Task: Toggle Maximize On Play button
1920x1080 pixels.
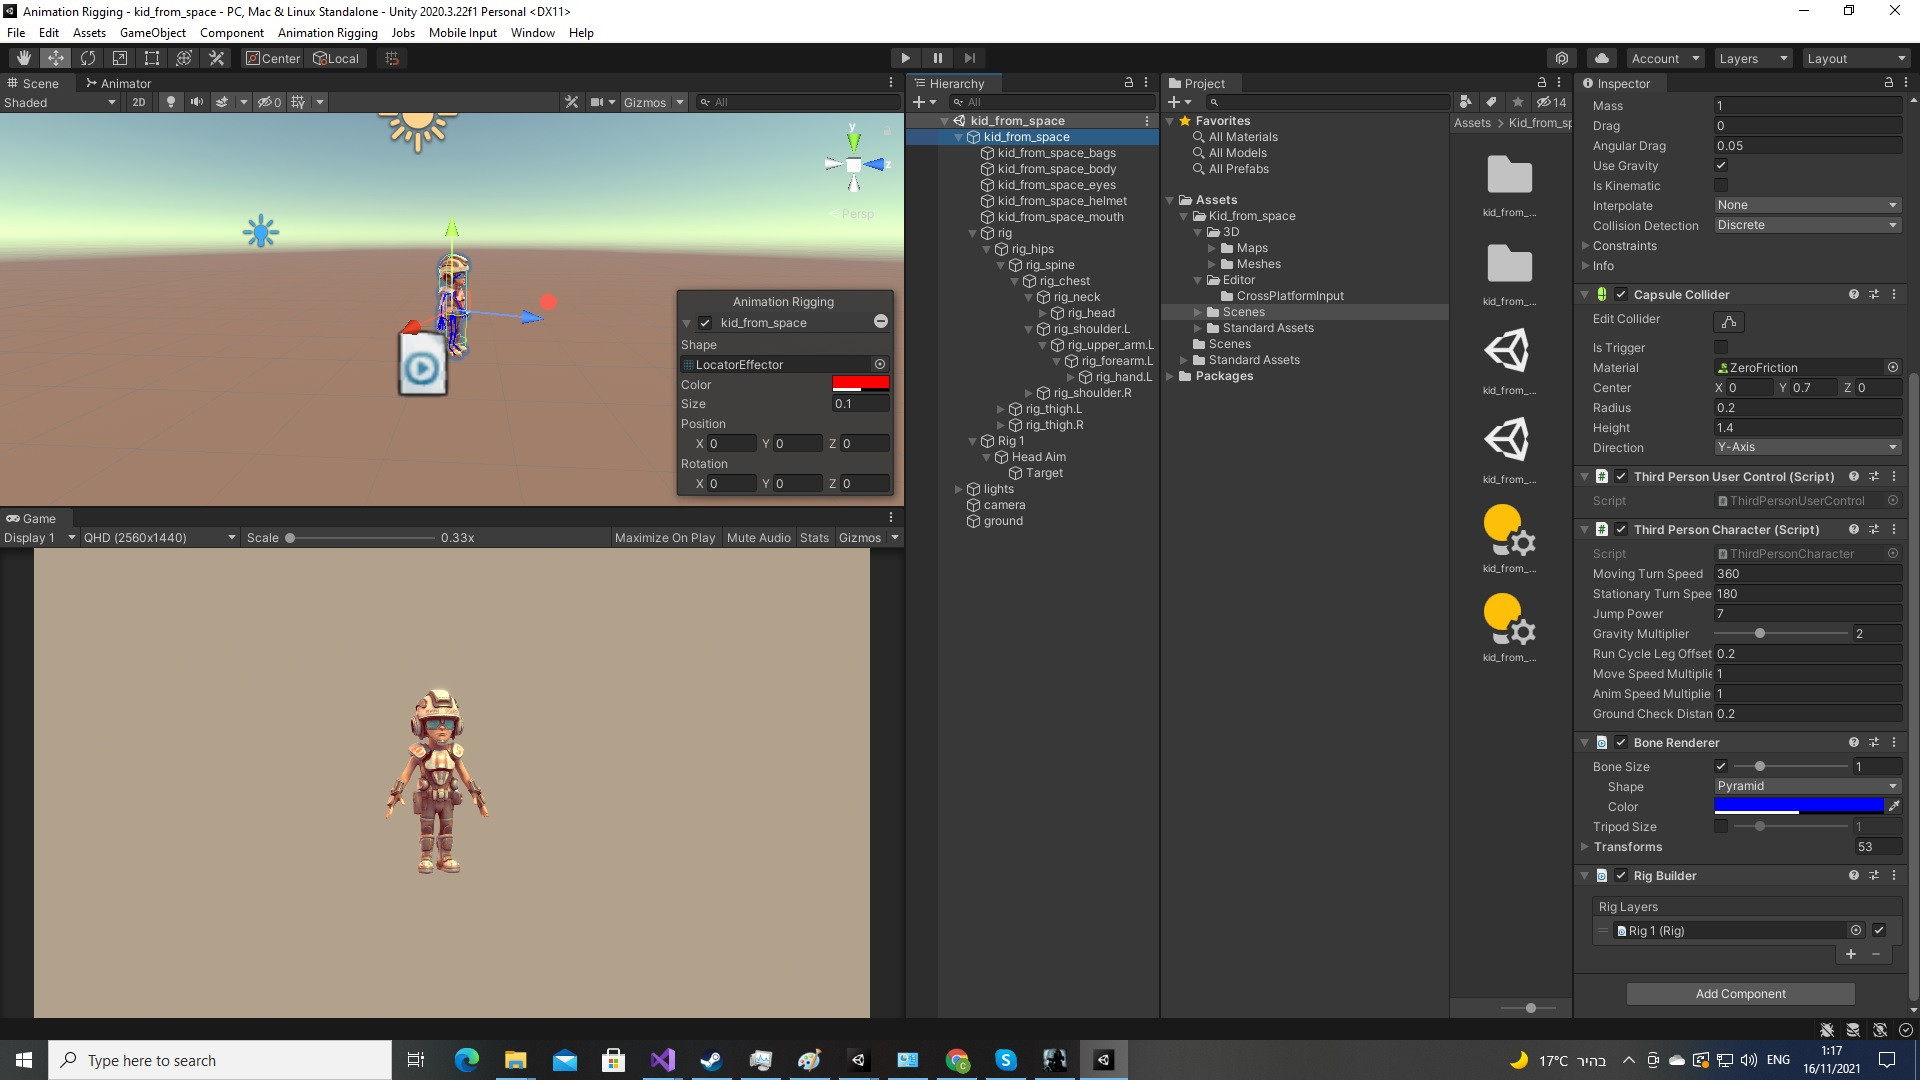Action: point(664,538)
